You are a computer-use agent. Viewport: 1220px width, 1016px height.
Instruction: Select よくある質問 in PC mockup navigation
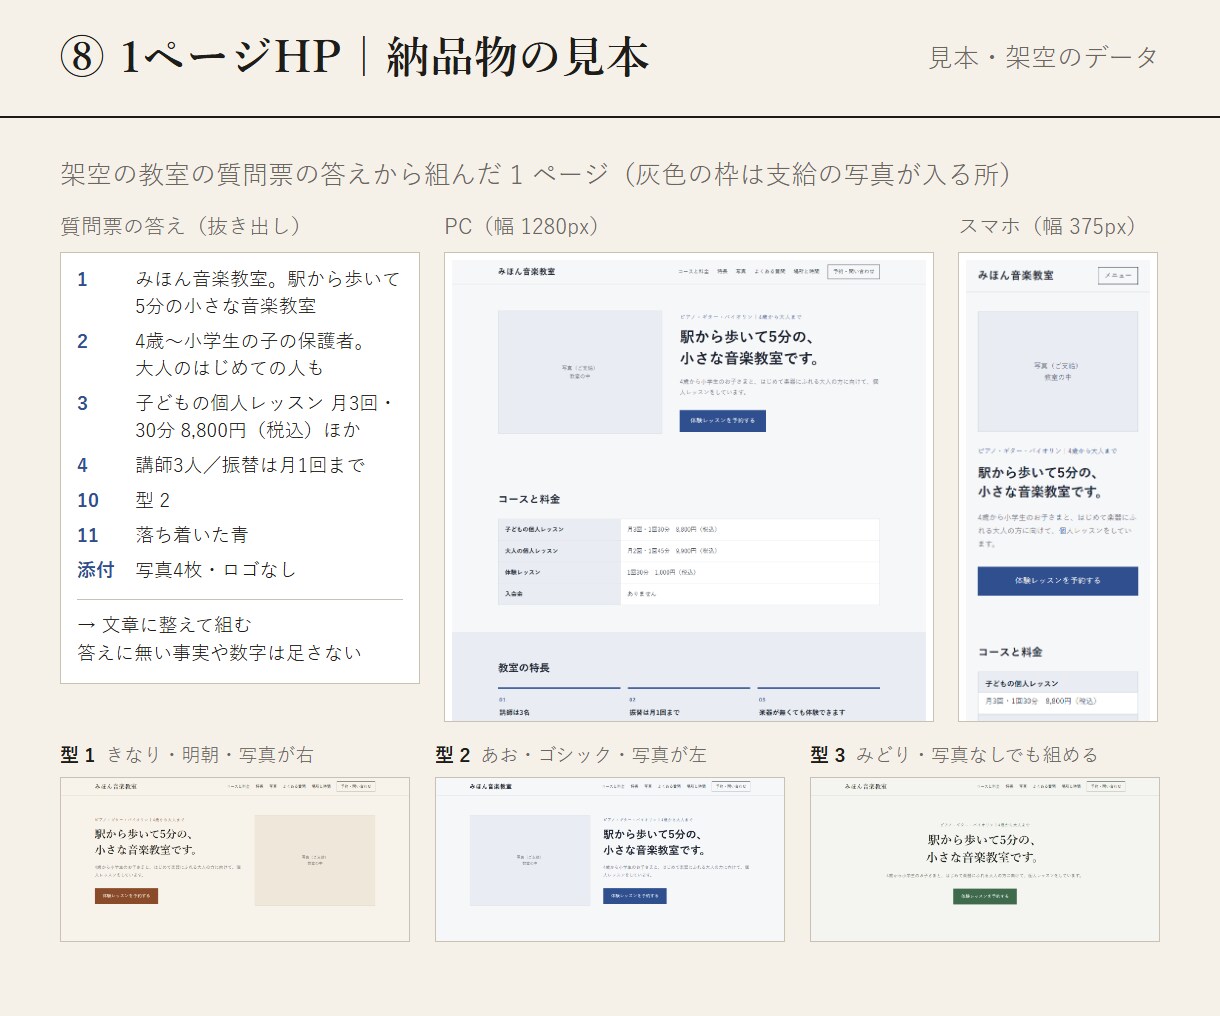click(770, 272)
